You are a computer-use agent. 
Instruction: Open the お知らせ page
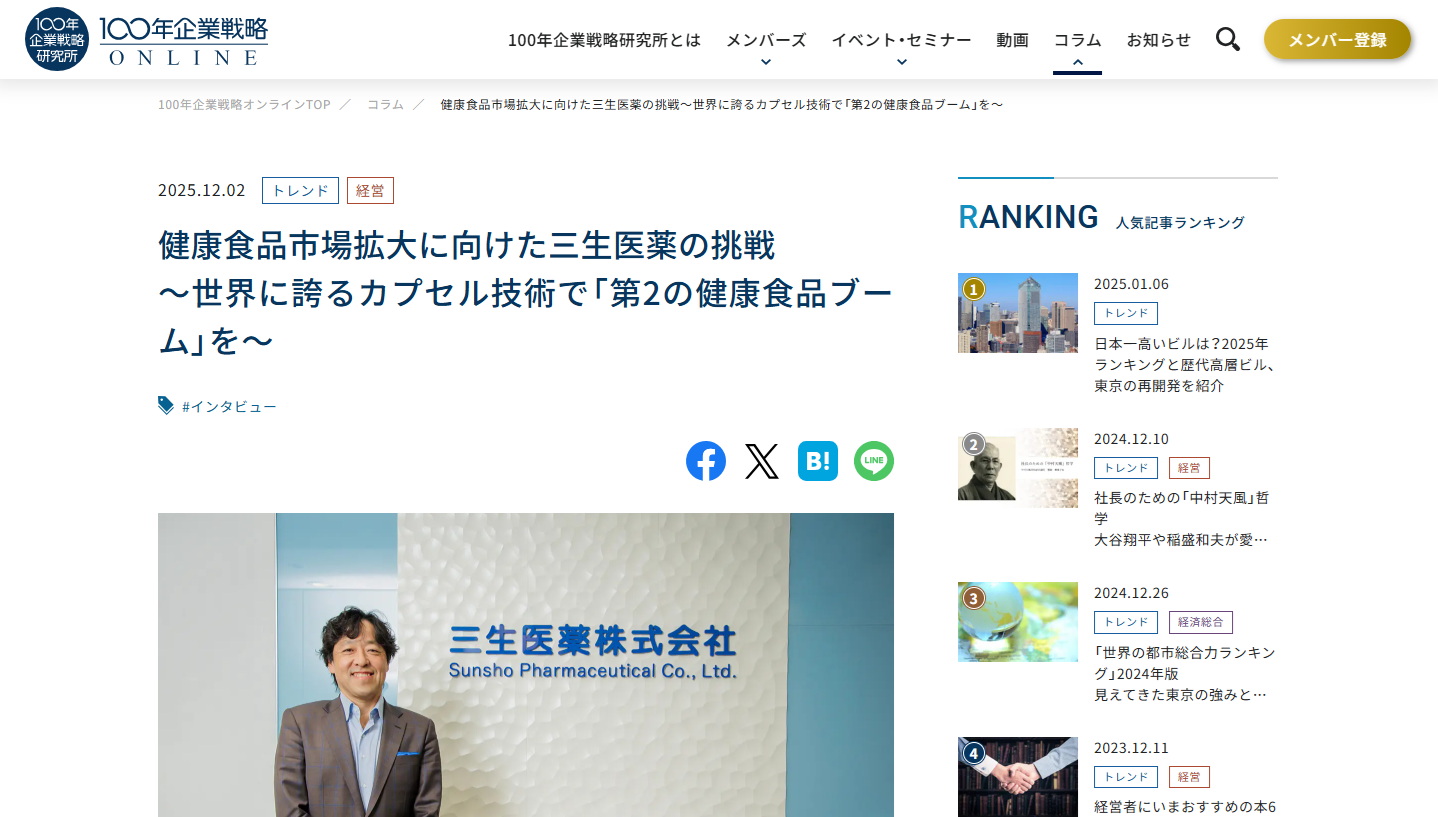(x=1159, y=40)
